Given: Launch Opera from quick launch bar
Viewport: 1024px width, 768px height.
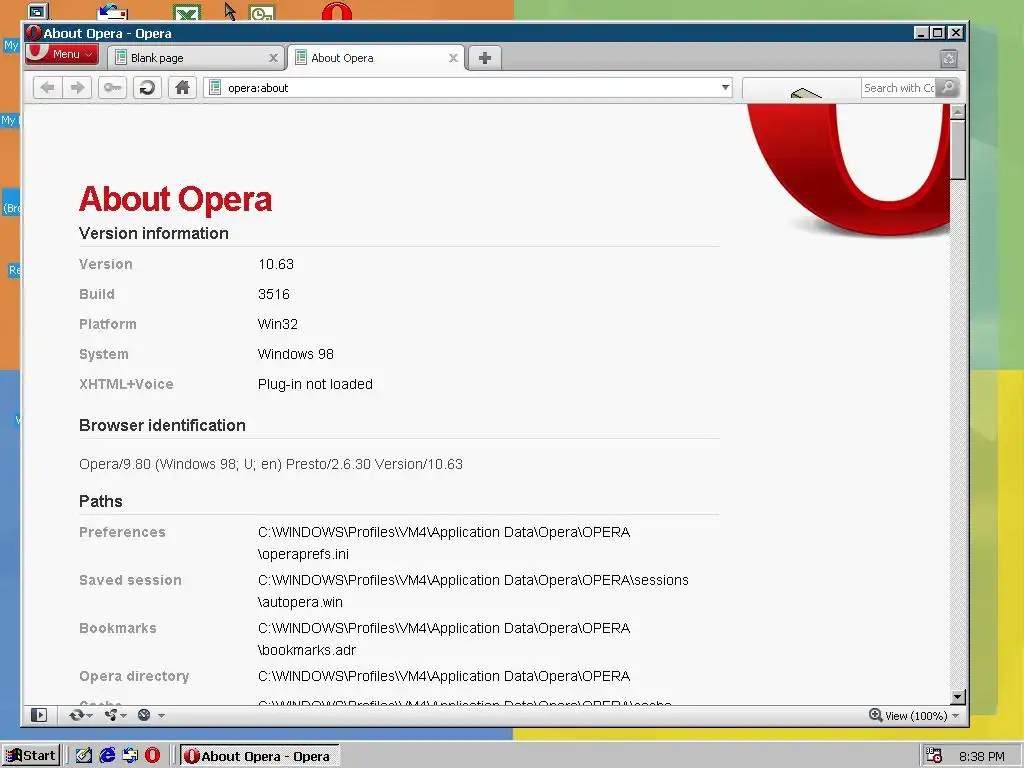Looking at the screenshot, I should coord(152,756).
